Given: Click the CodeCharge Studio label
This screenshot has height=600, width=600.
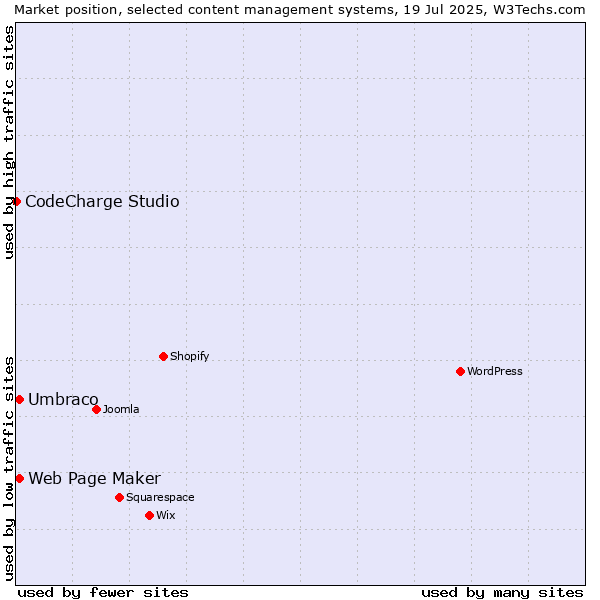Looking at the screenshot, I should [x=102, y=202].
